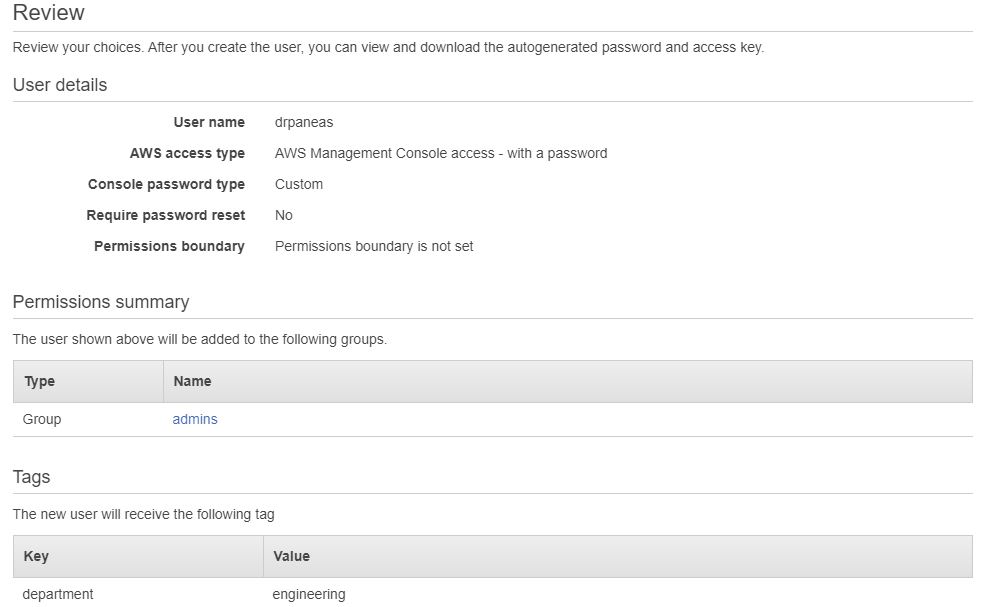Open the admins group link
The height and width of the screenshot is (607, 984).
(x=195, y=419)
